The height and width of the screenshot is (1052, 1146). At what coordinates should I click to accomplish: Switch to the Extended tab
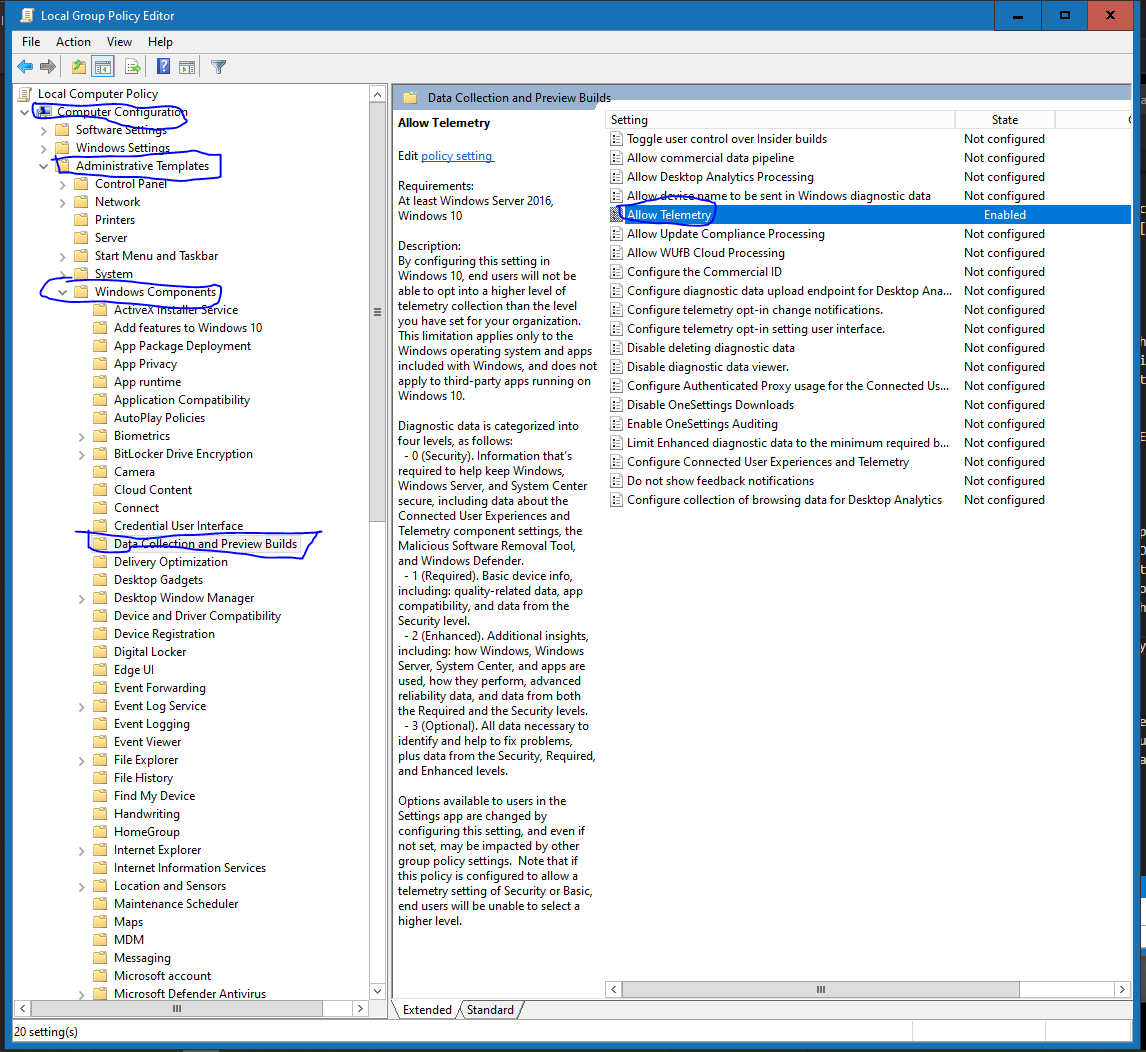click(x=428, y=1010)
